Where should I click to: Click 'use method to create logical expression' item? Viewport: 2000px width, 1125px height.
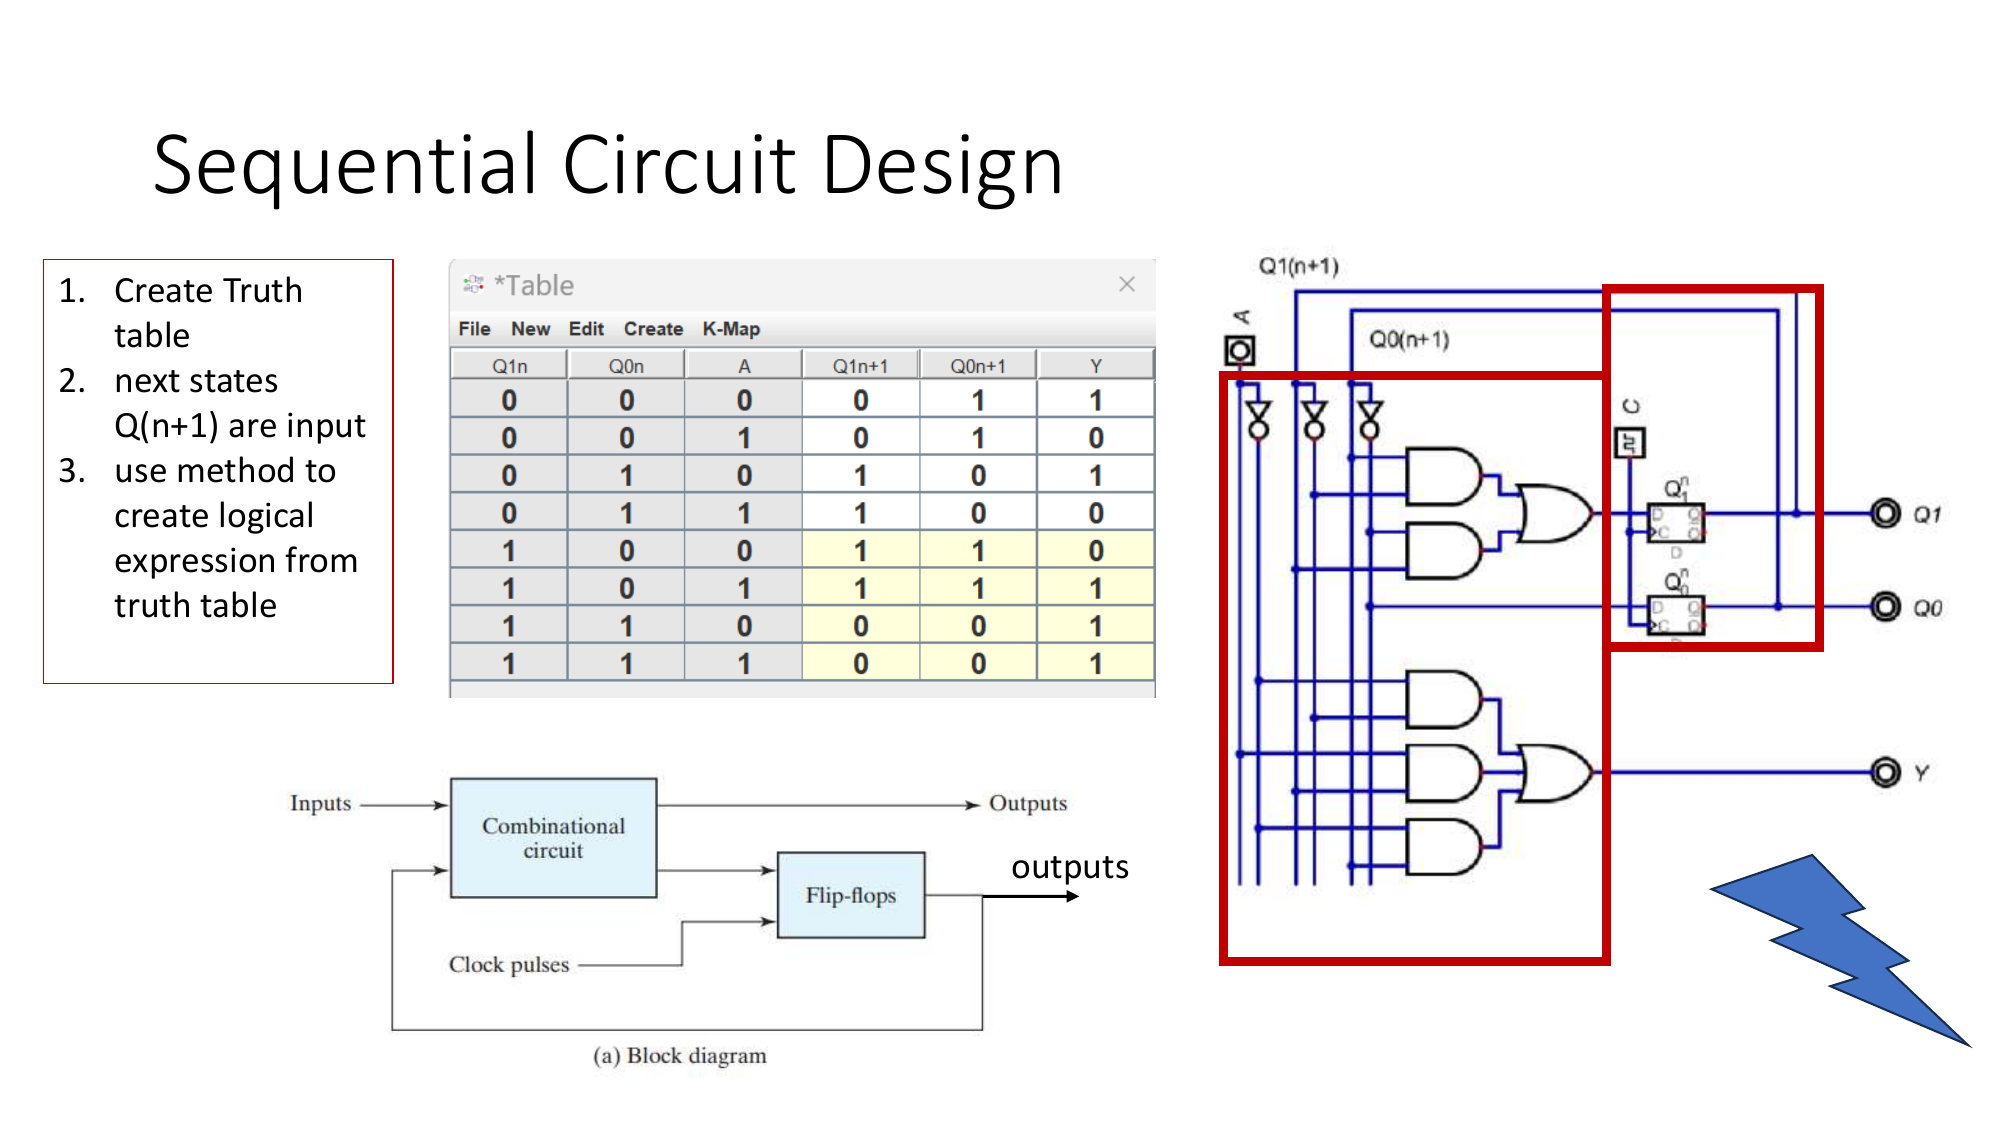point(236,537)
